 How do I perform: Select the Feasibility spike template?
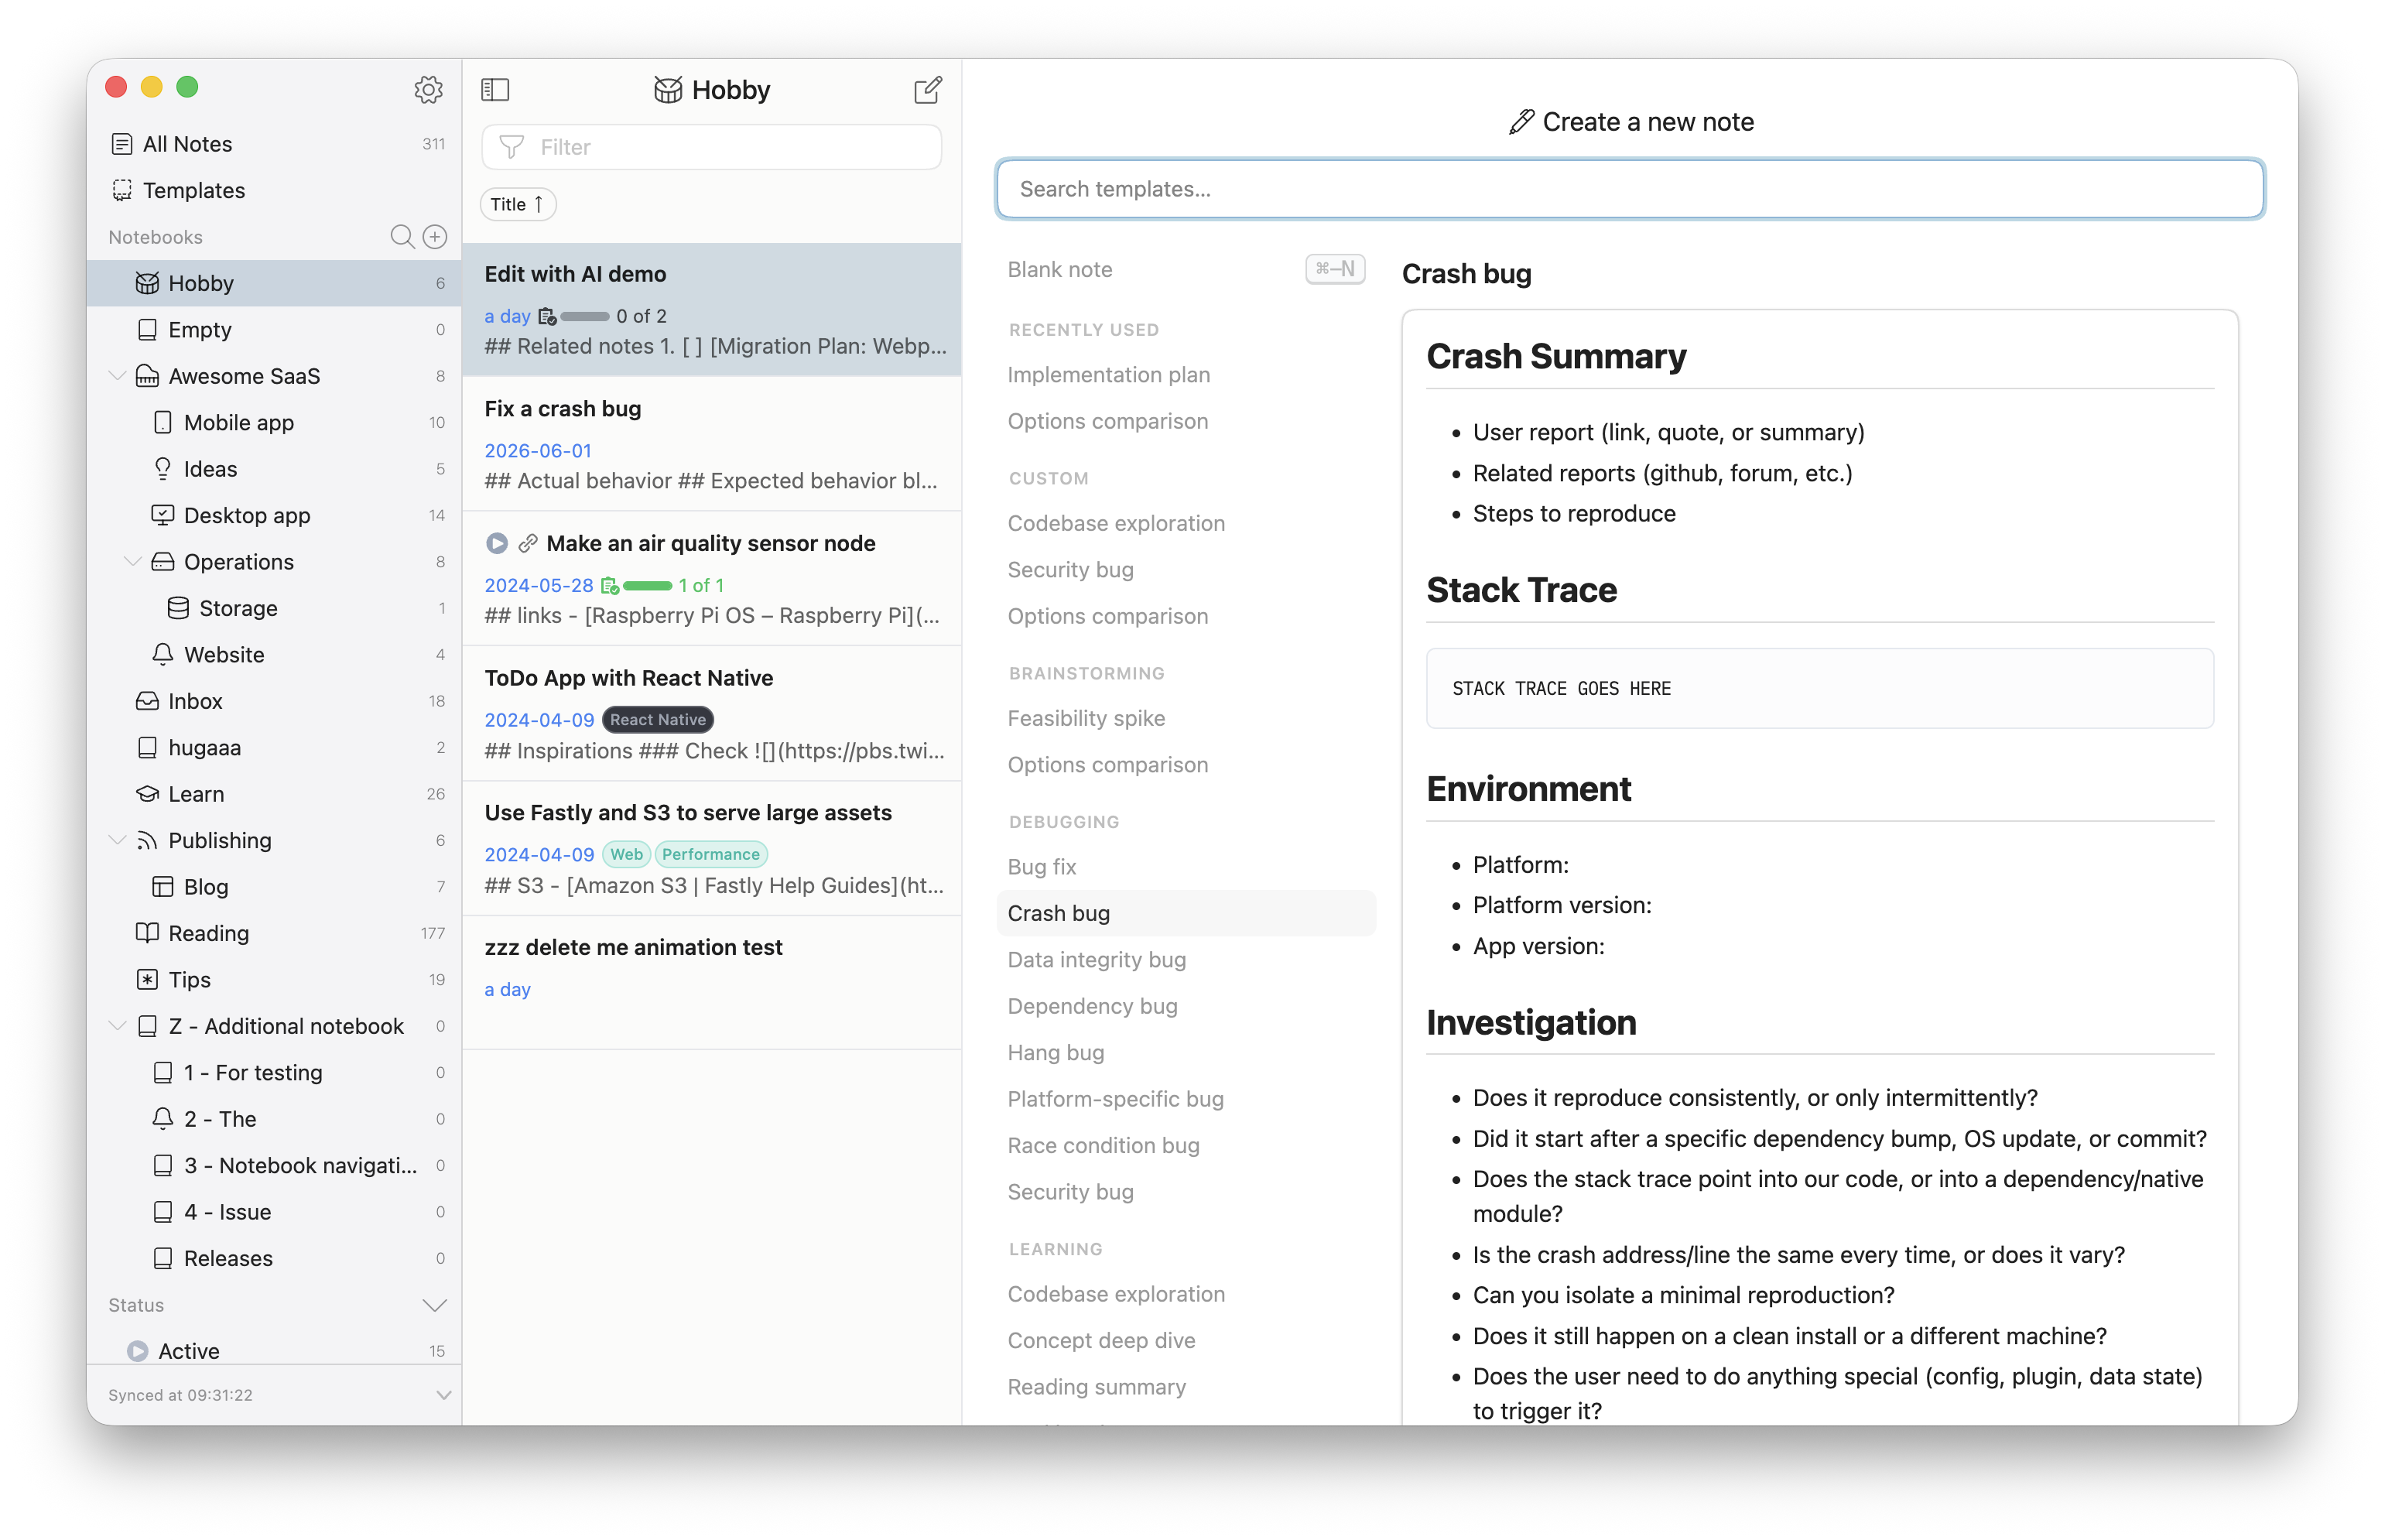point(1186,718)
